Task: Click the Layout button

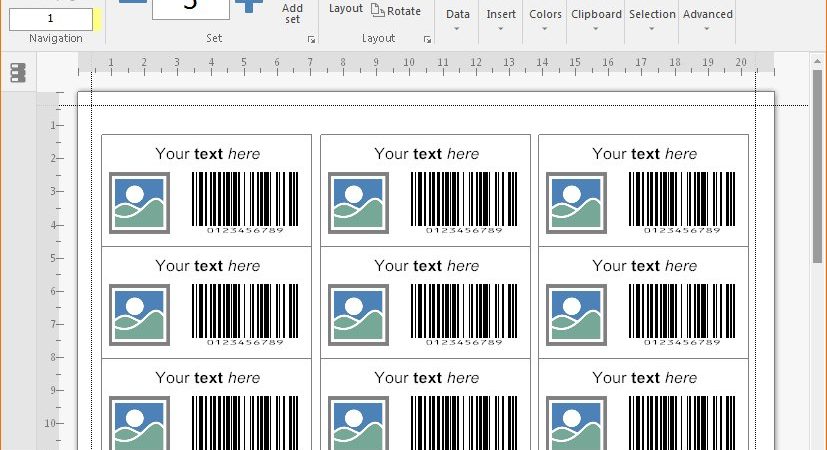Action: (346, 8)
